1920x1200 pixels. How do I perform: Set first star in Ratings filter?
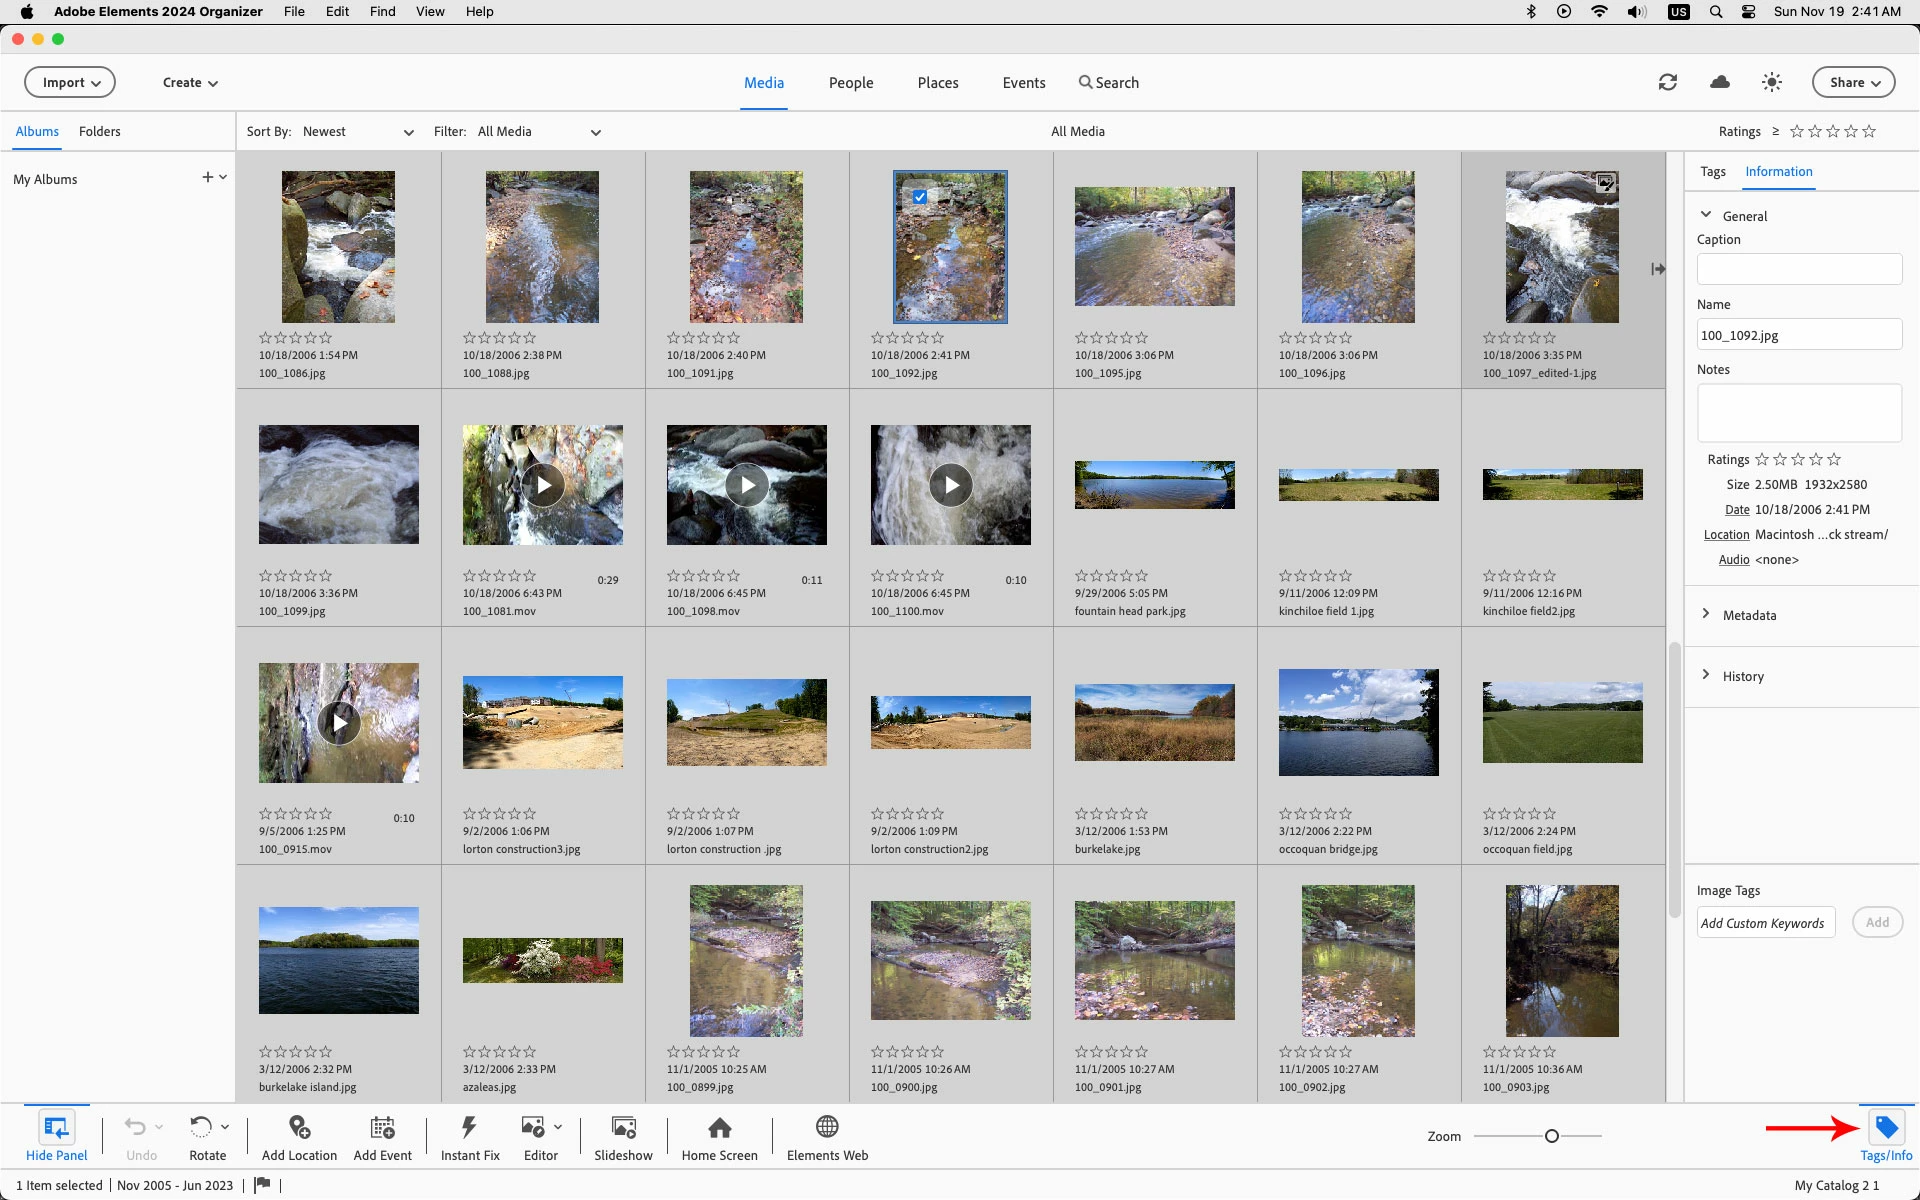coord(1797,131)
